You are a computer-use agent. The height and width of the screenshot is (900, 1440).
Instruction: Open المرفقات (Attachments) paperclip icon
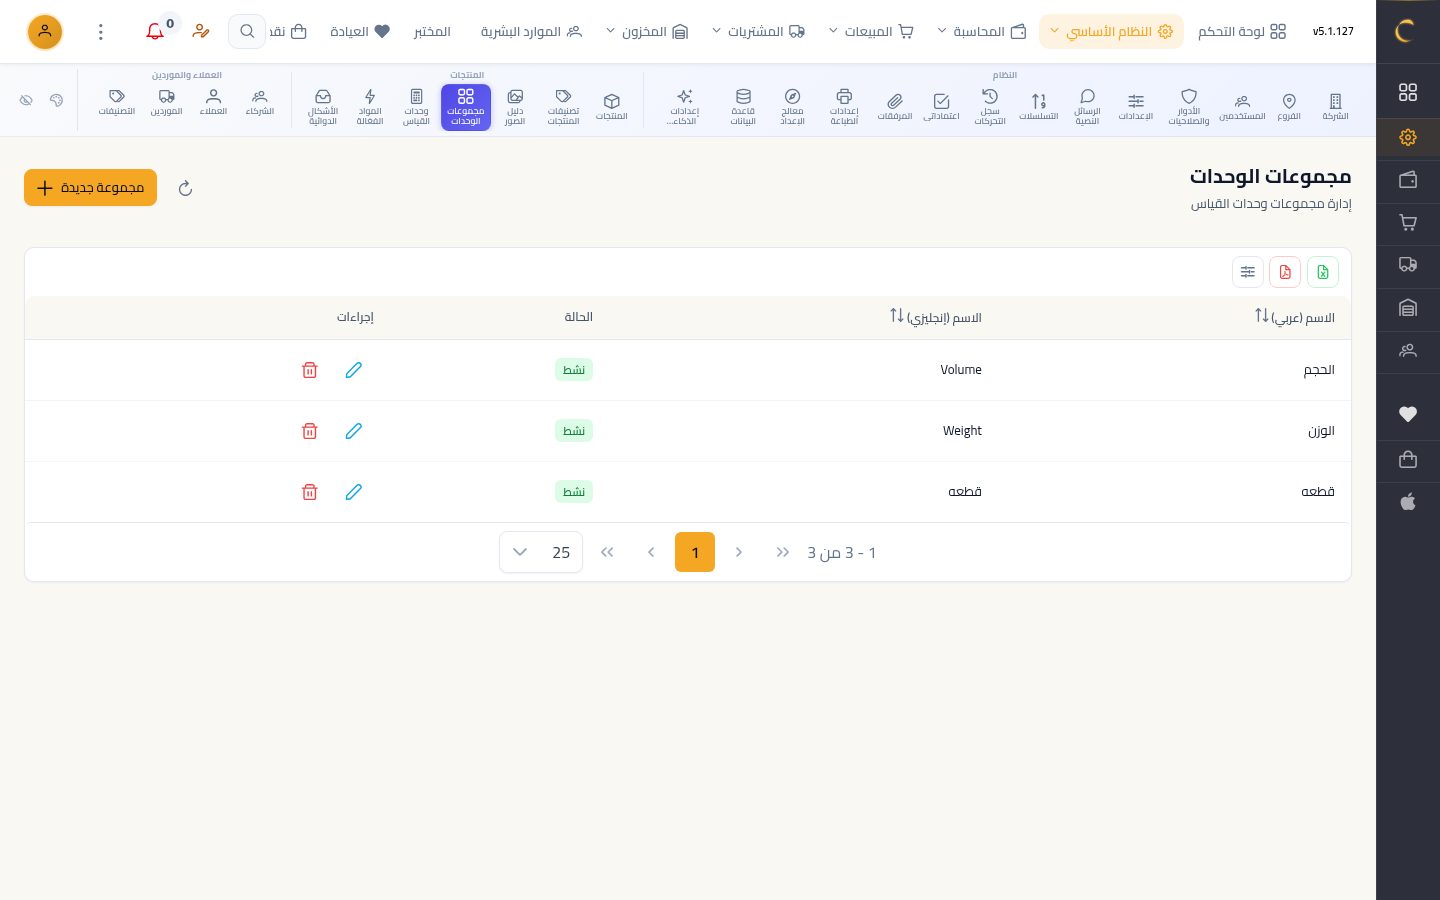[x=895, y=106]
